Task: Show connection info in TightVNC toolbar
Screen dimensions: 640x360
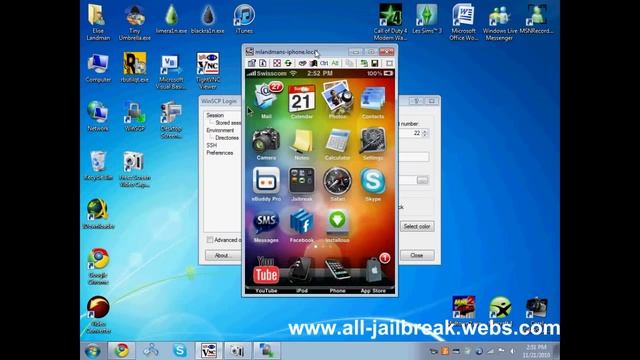Action: (262, 63)
